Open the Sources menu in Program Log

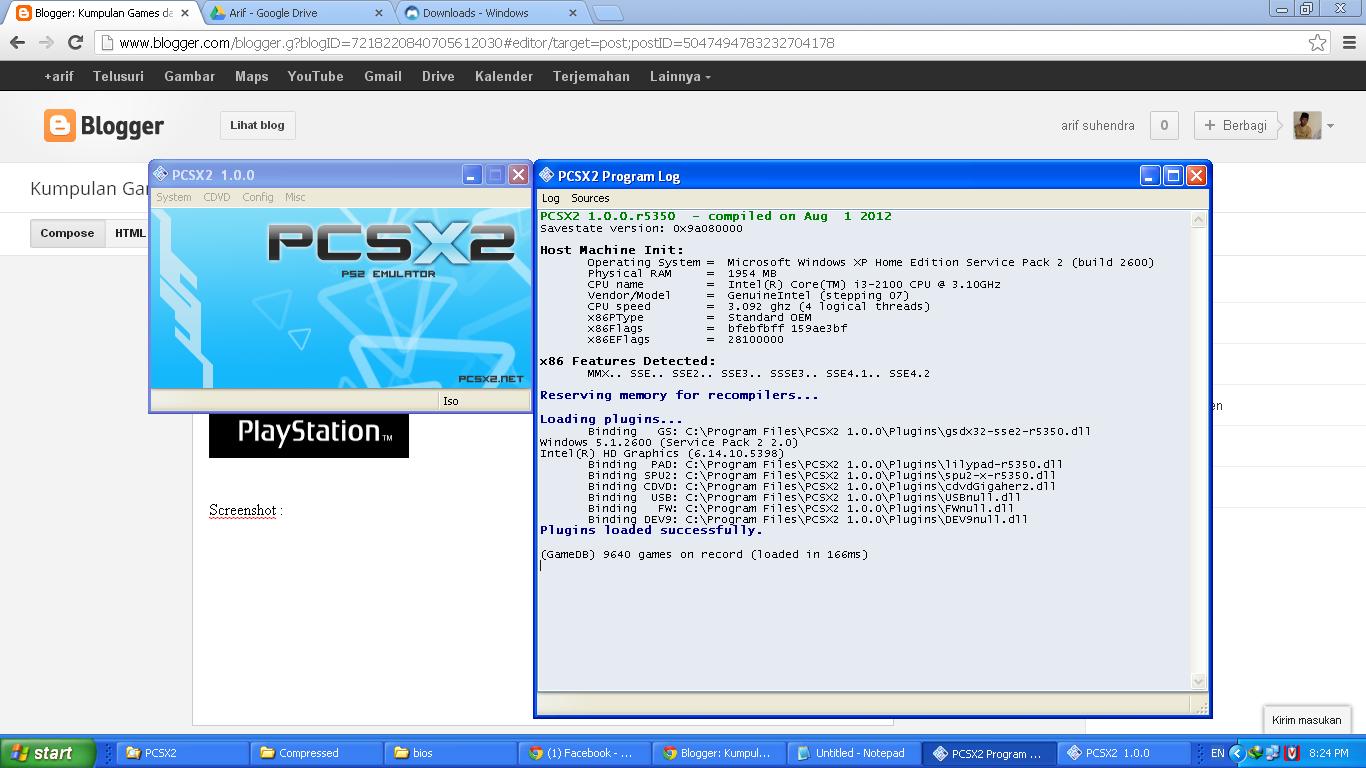[590, 198]
